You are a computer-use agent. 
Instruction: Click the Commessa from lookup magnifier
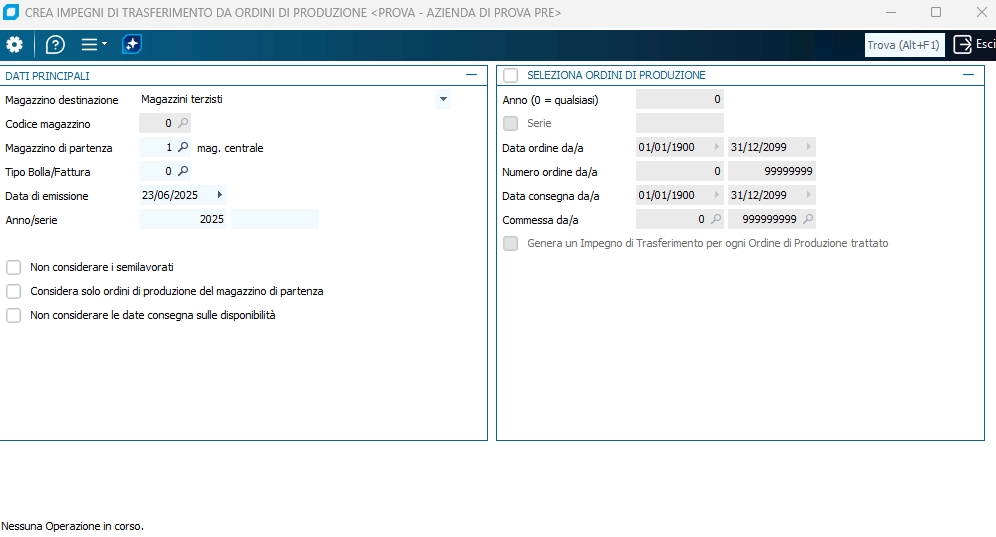(716, 219)
